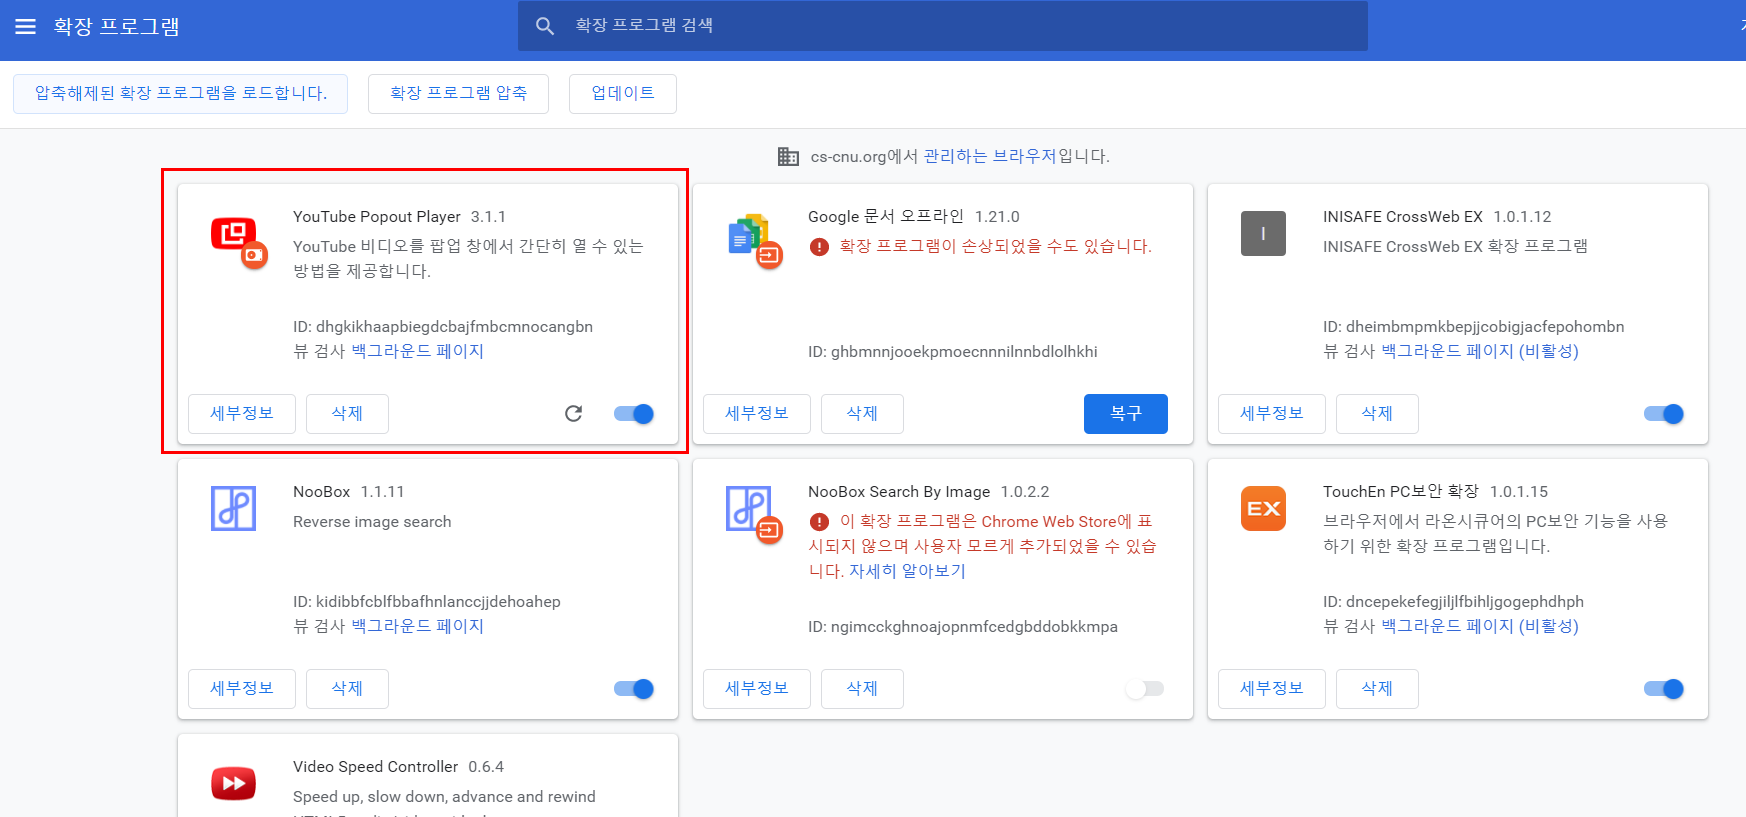The image size is (1746, 817).
Task: Click the Google 문서 오프라인 extension icon
Action: (754, 241)
